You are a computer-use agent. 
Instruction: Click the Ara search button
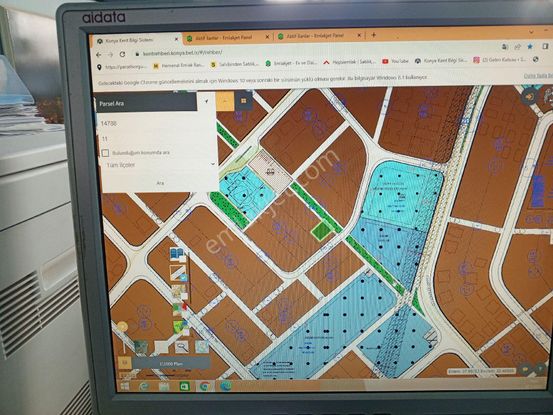click(160, 183)
